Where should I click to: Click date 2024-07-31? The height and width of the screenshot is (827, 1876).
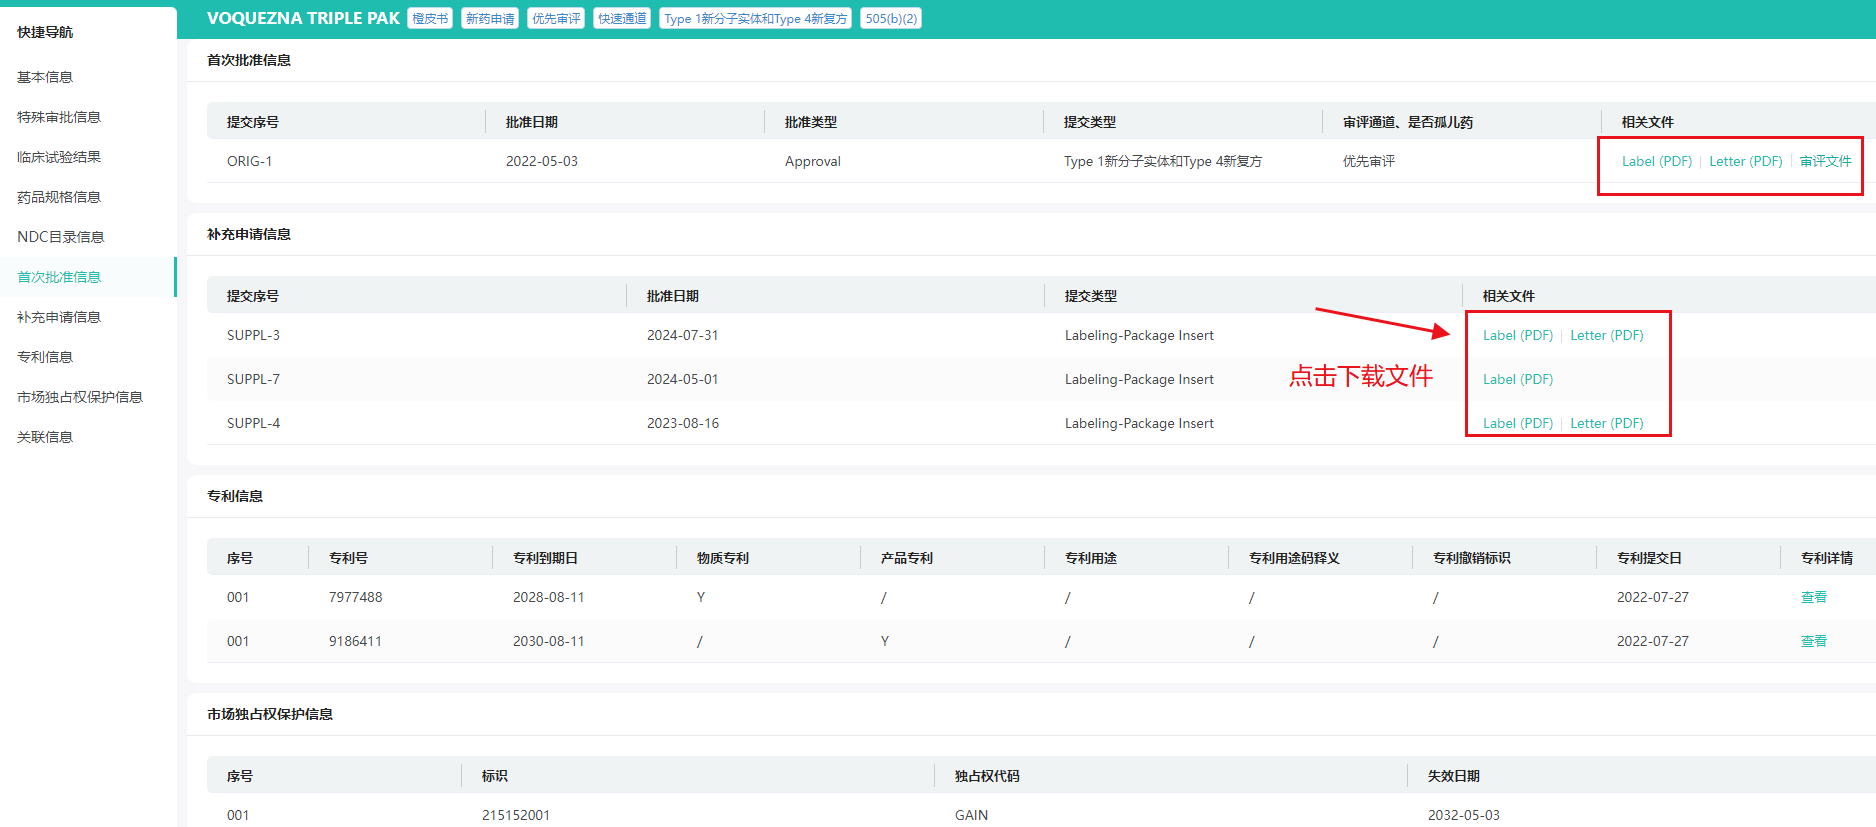point(683,335)
